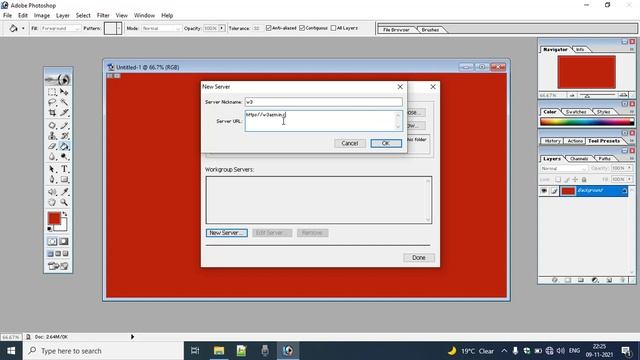Screen dimensions: 640x360
Task: Select the History Brush tool
Action: pos(64,136)
